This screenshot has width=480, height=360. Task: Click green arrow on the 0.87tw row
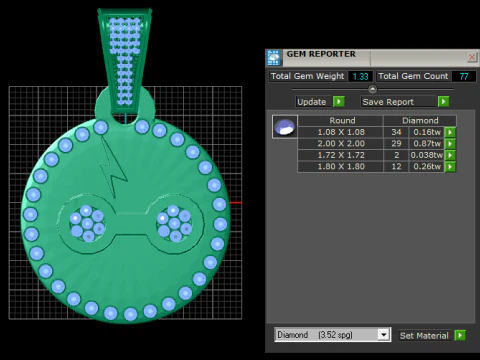[x=450, y=144]
